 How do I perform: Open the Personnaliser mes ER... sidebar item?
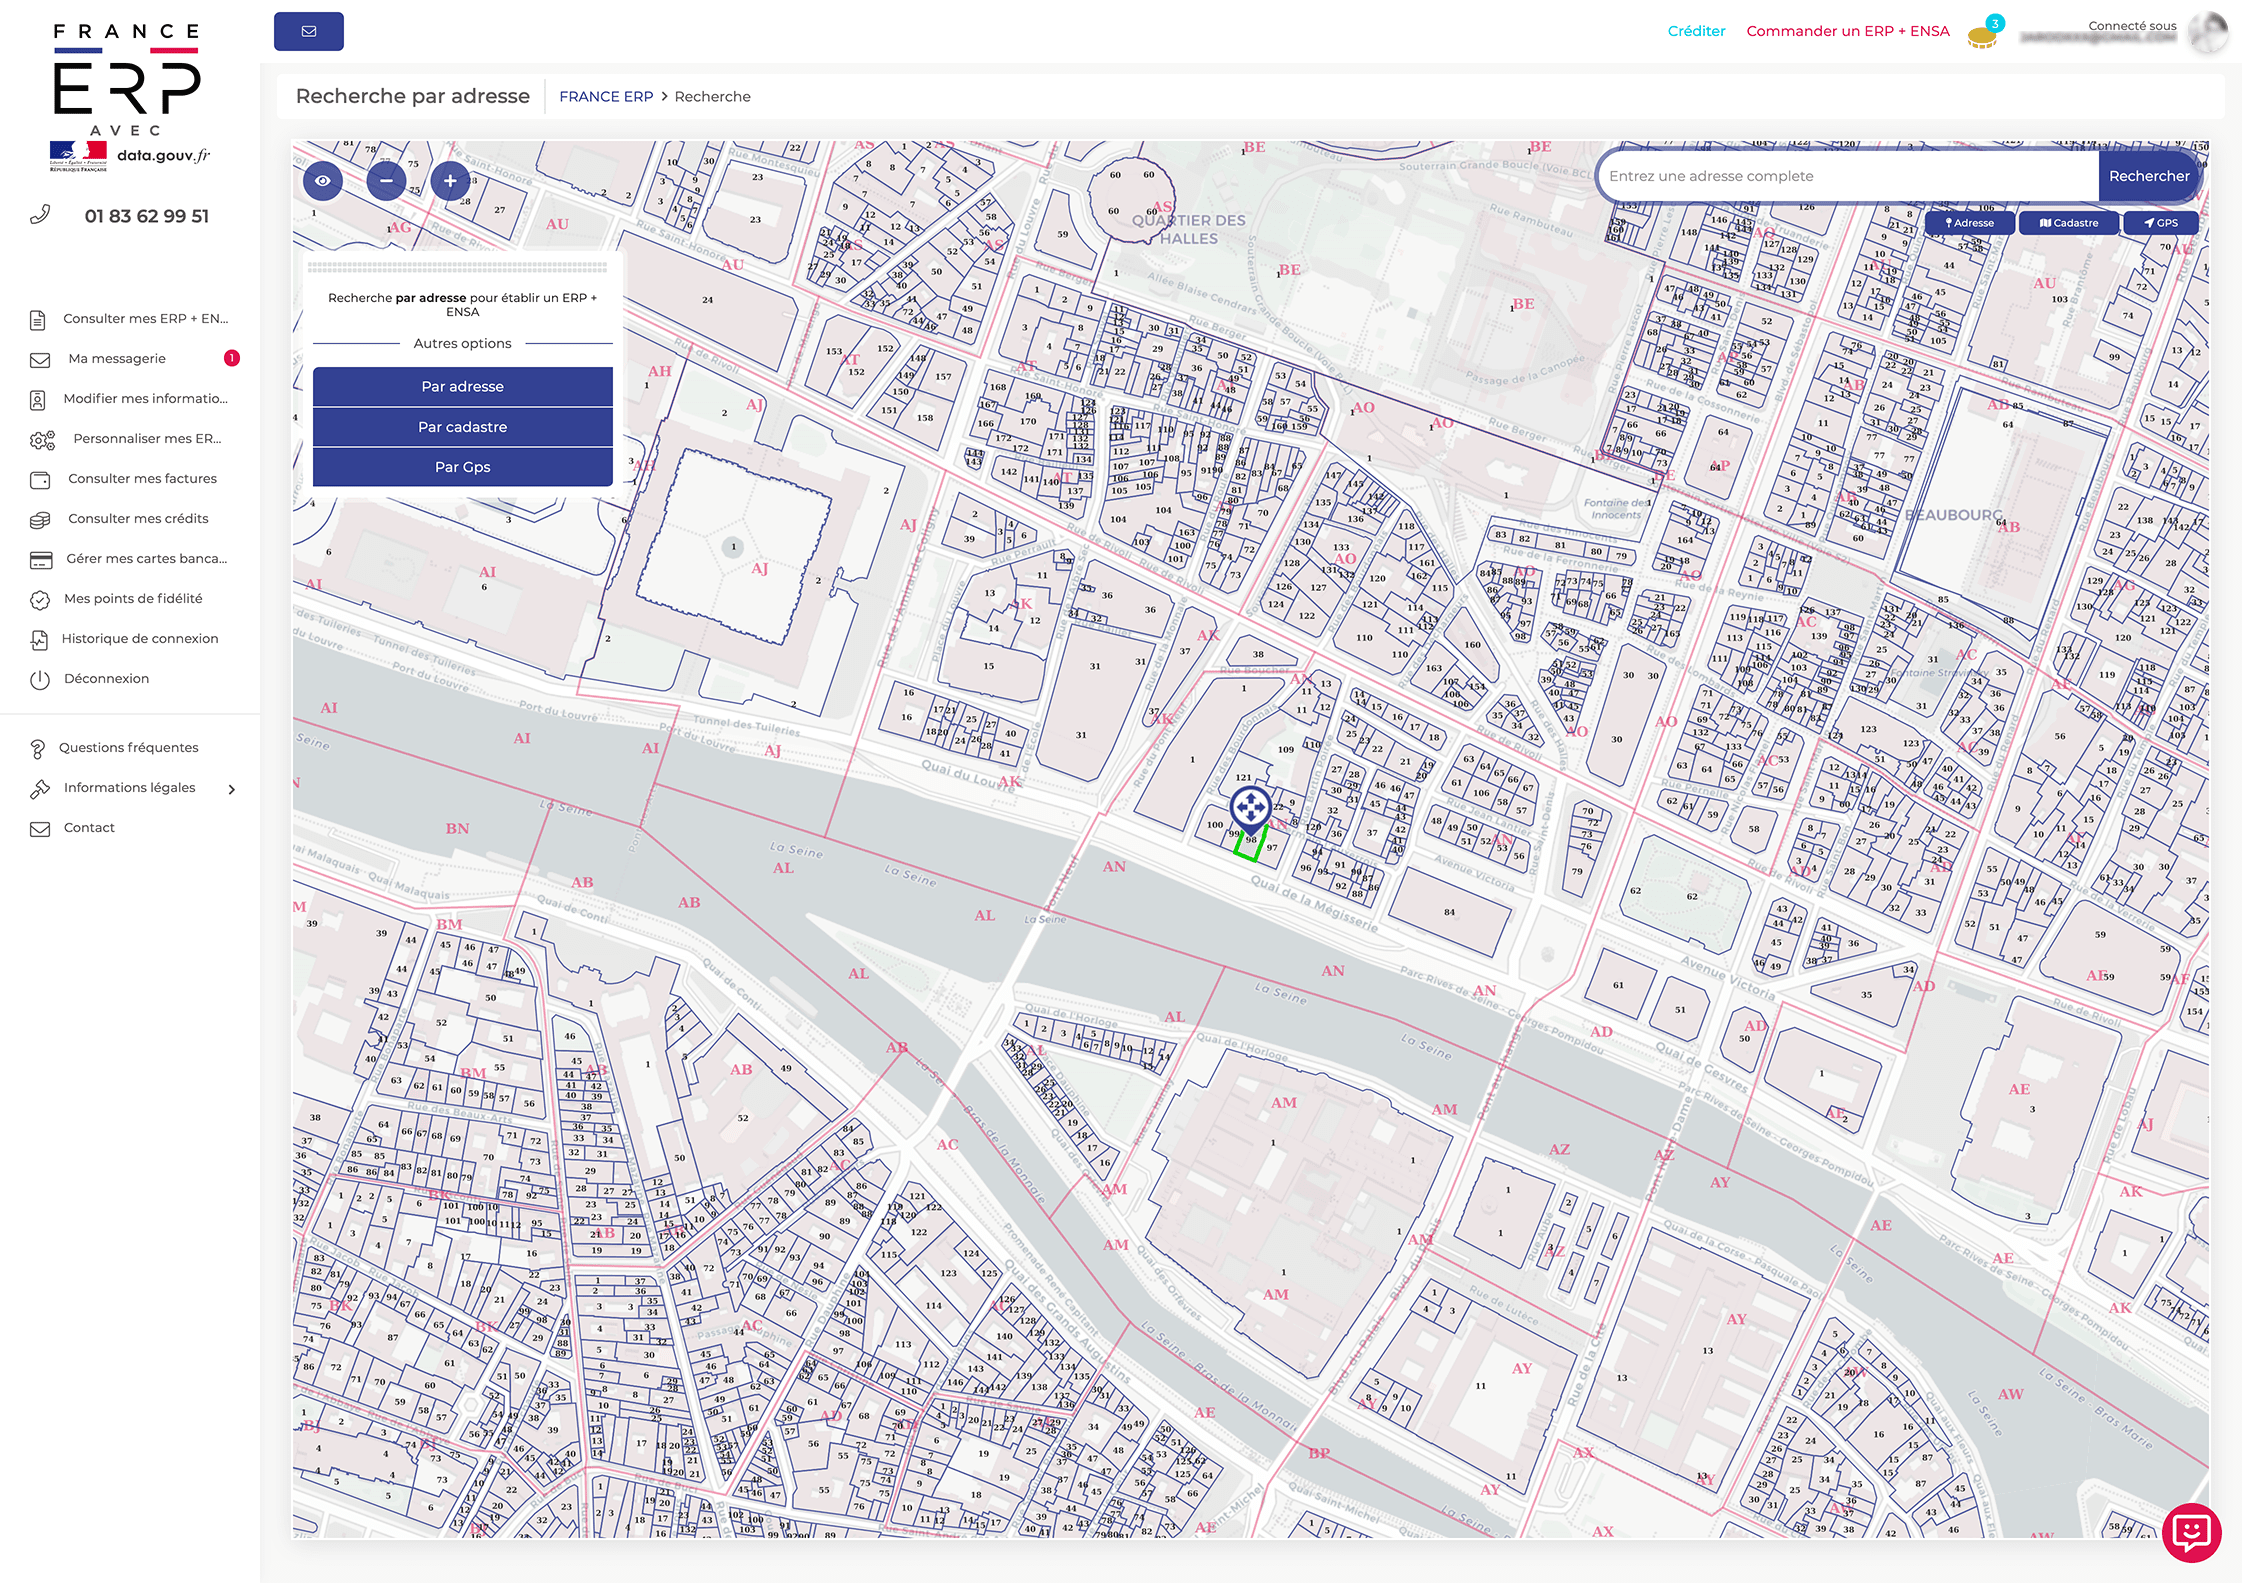click(147, 439)
